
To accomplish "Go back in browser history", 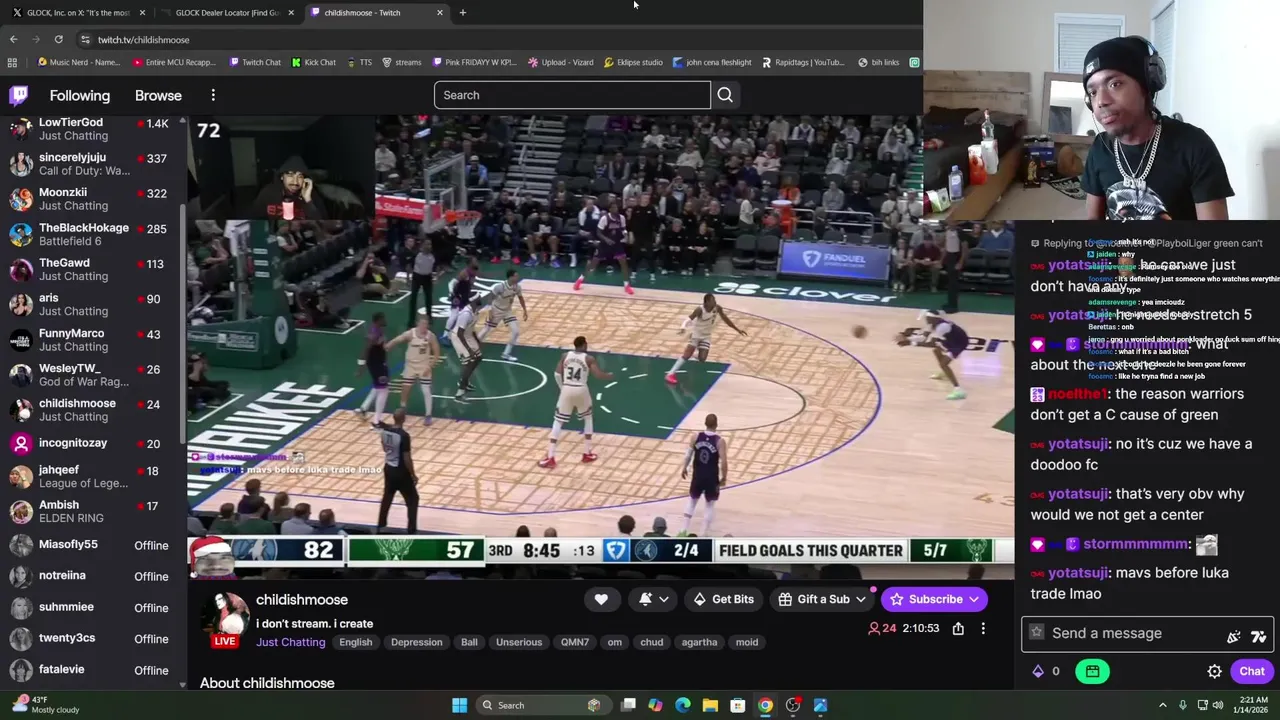I will click(x=13, y=39).
